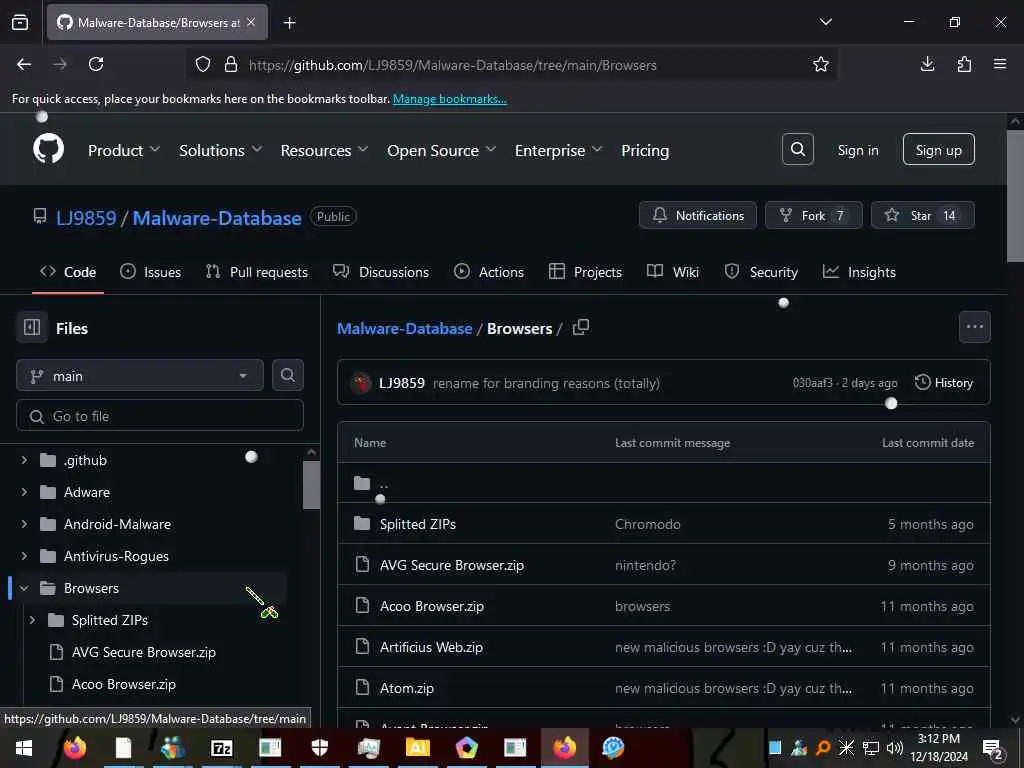Click the commit hash 030aaf3
Screen dimensions: 1024x768
[x=812, y=383]
